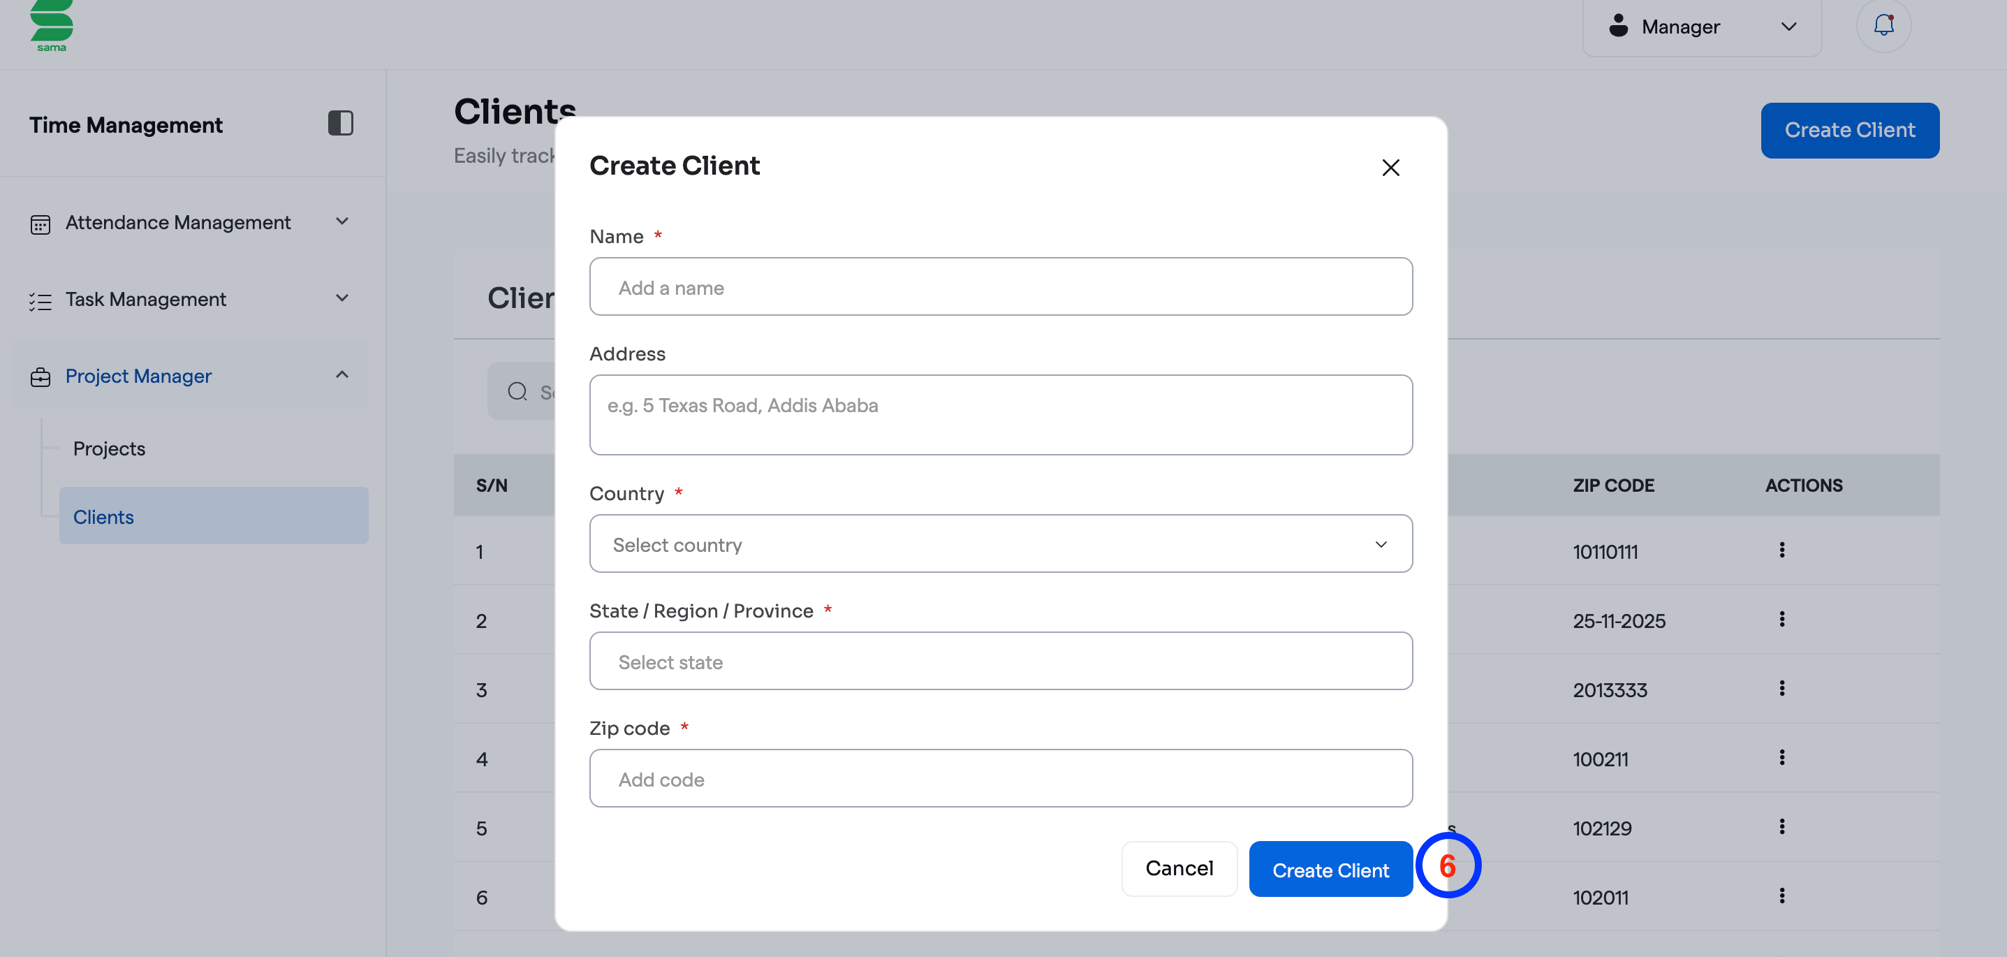Open the Manager role dropdown

click(1701, 27)
